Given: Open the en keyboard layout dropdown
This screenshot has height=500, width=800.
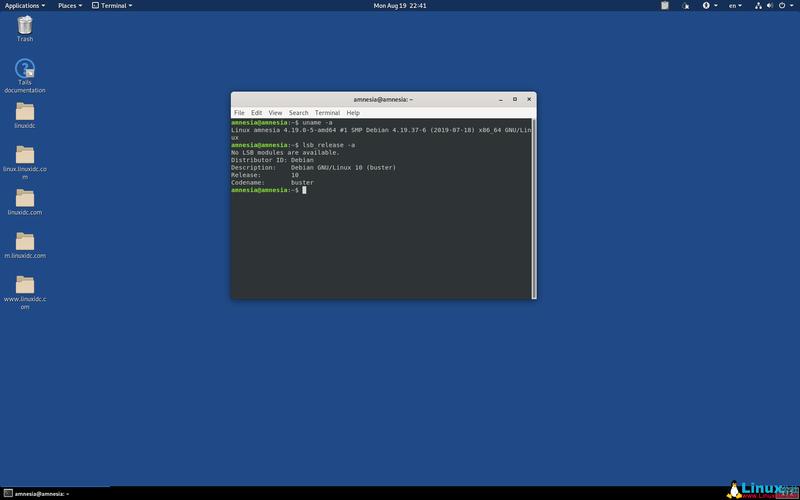Looking at the screenshot, I should tap(735, 6).
